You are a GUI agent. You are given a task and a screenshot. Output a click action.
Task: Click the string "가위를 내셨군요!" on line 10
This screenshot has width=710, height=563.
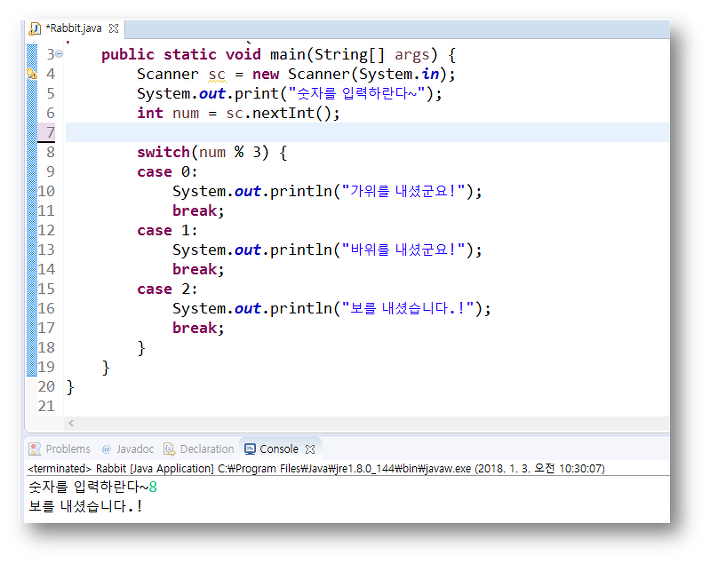(x=403, y=191)
